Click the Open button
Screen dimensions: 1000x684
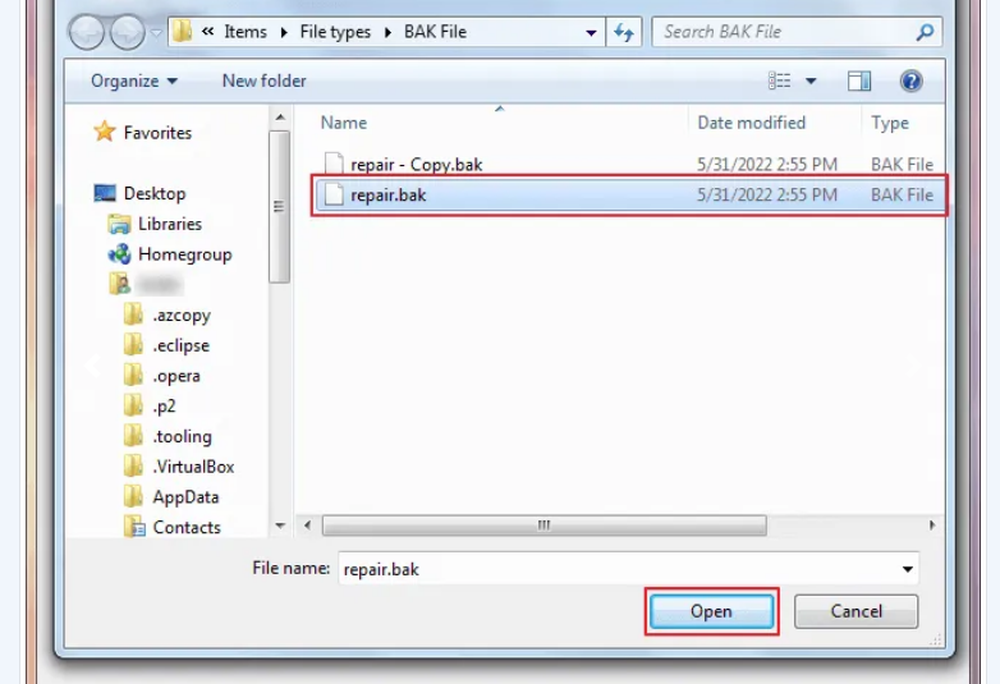[711, 611]
